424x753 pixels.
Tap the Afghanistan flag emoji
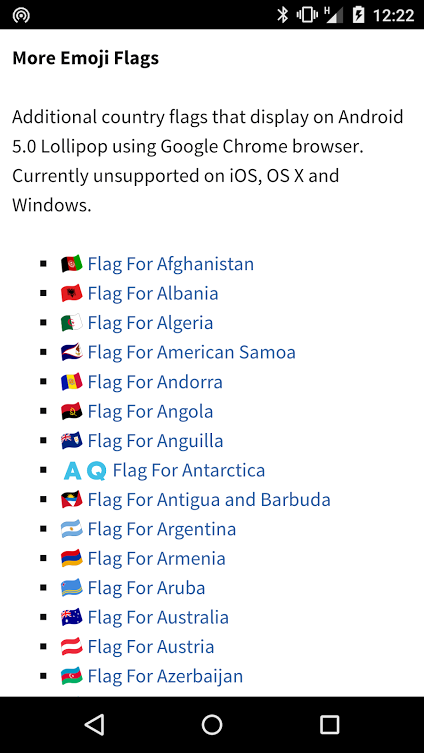pos(72,264)
